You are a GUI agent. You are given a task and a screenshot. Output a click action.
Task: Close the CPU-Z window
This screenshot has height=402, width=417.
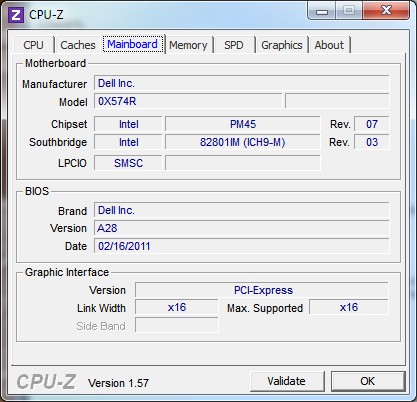(x=386, y=10)
